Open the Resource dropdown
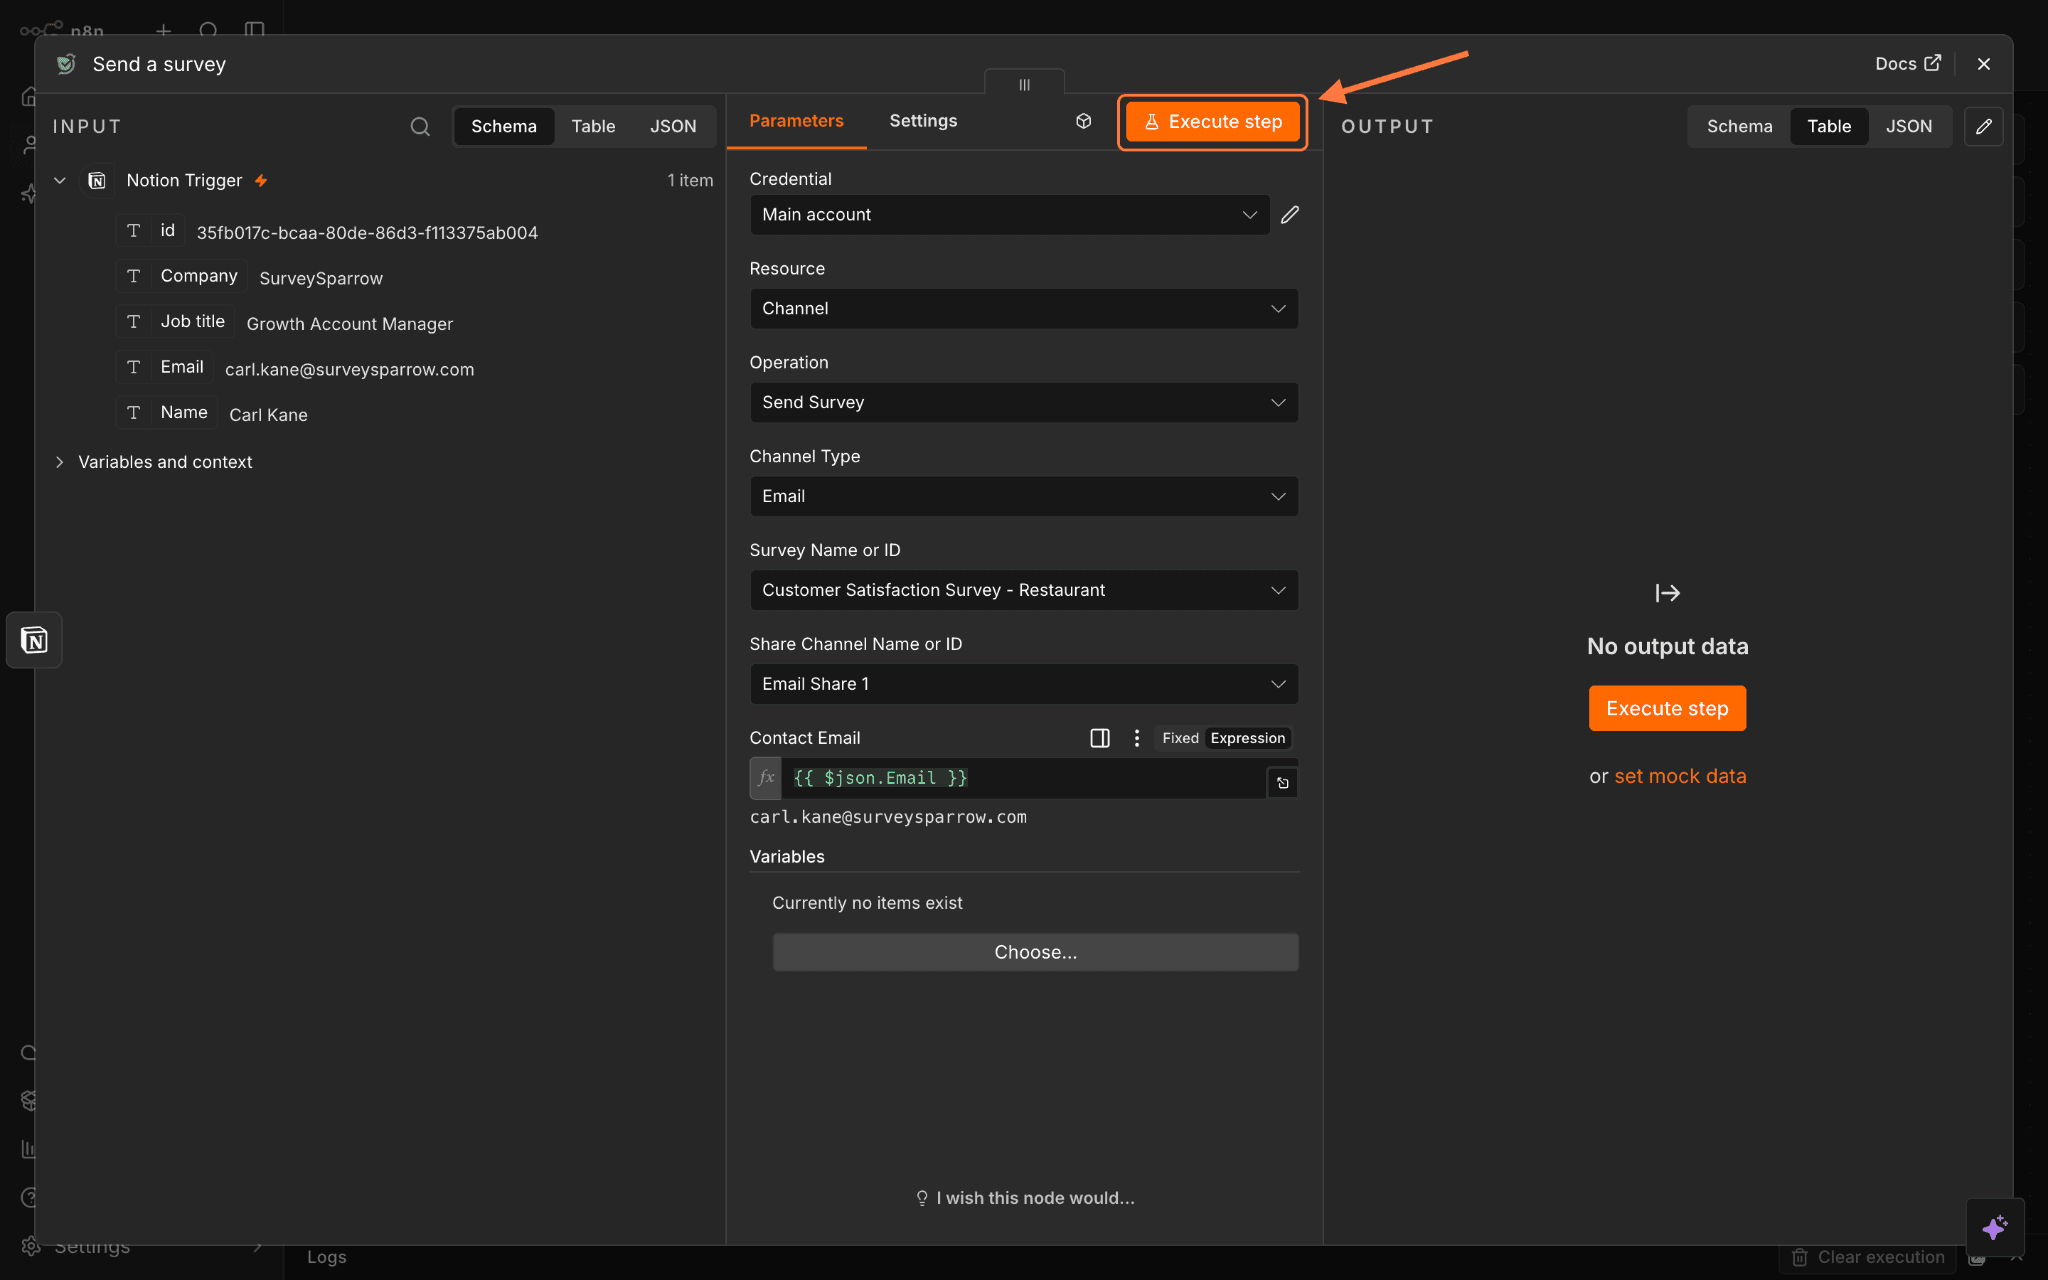 [1024, 309]
